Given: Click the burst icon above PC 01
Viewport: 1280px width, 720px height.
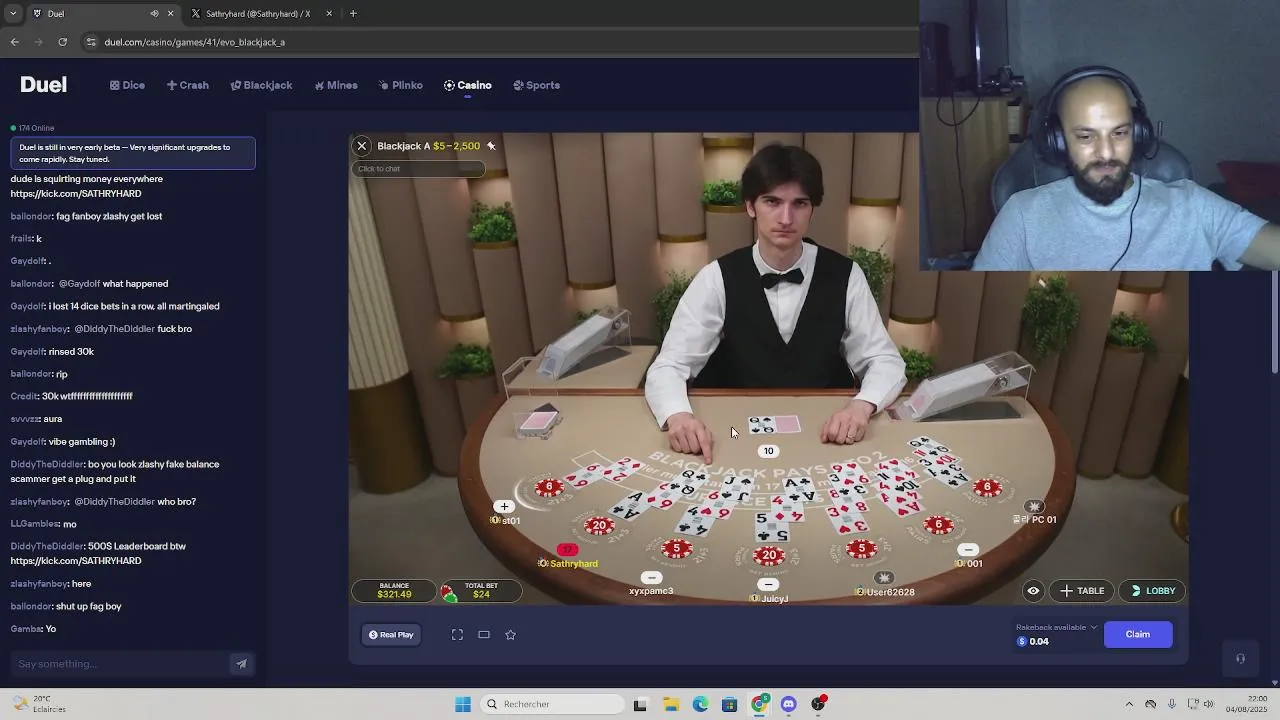Looking at the screenshot, I should pos(1034,507).
